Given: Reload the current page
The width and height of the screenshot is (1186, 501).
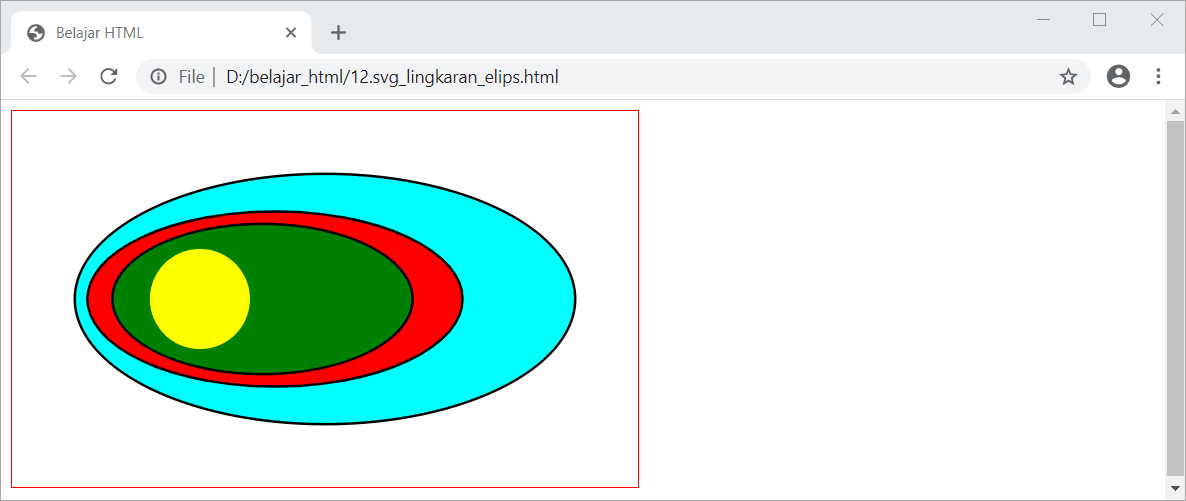Looking at the screenshot, I should [x=109, y=76].
